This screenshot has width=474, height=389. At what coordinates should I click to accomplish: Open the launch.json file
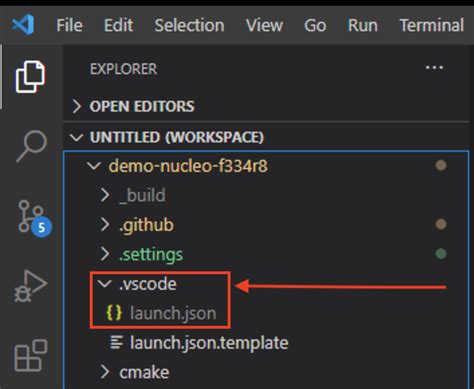(173, 313)
